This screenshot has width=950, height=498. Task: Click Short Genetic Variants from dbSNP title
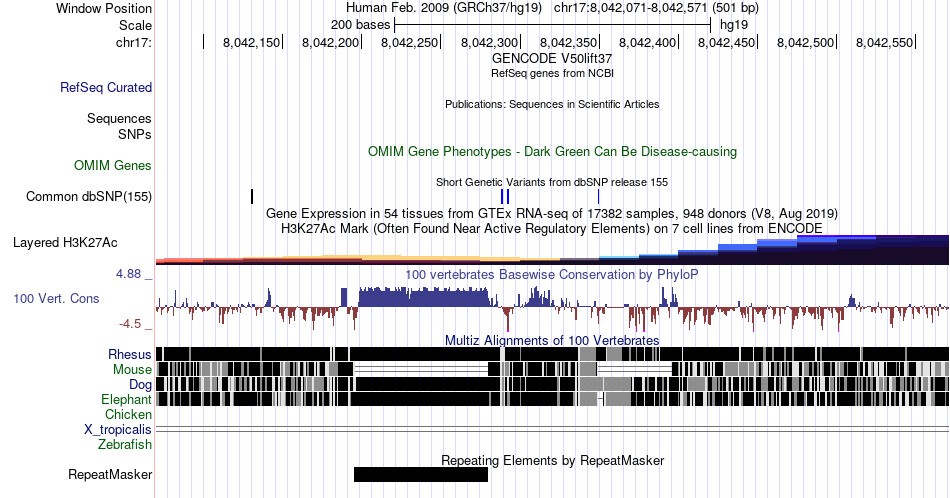click(x=552, y=182)
